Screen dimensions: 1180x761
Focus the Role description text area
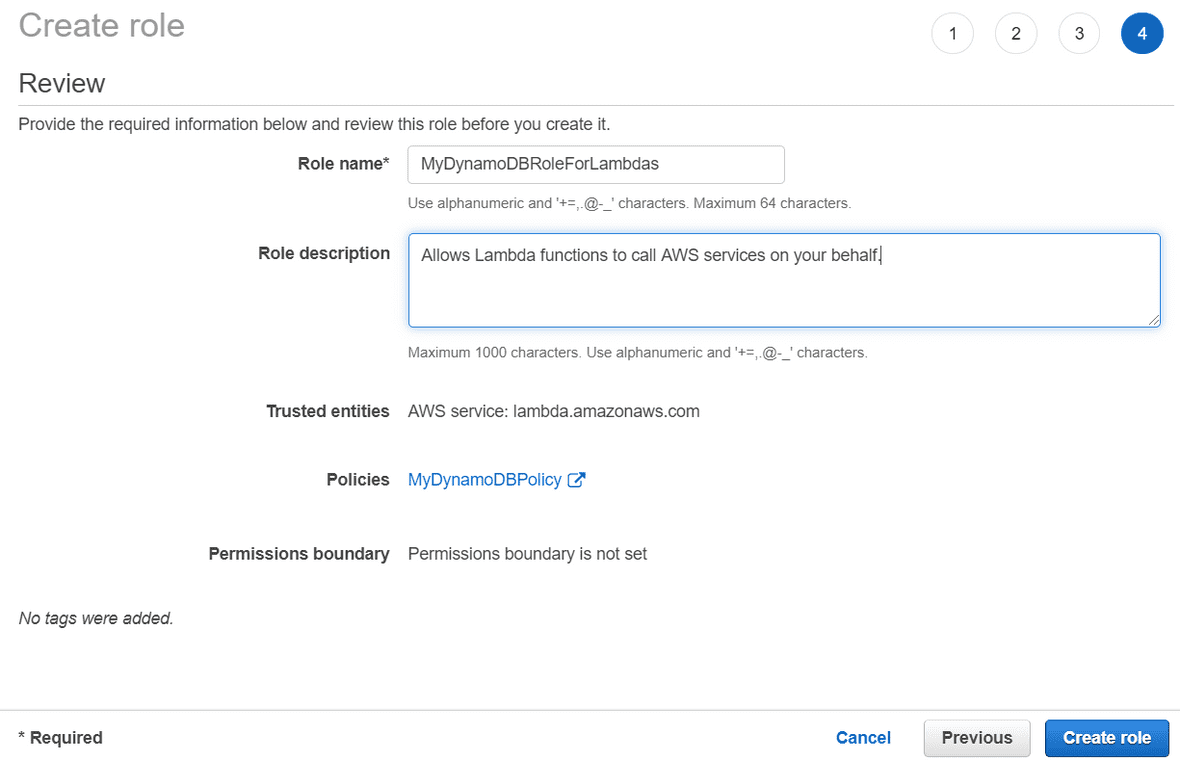click(784, 280)
